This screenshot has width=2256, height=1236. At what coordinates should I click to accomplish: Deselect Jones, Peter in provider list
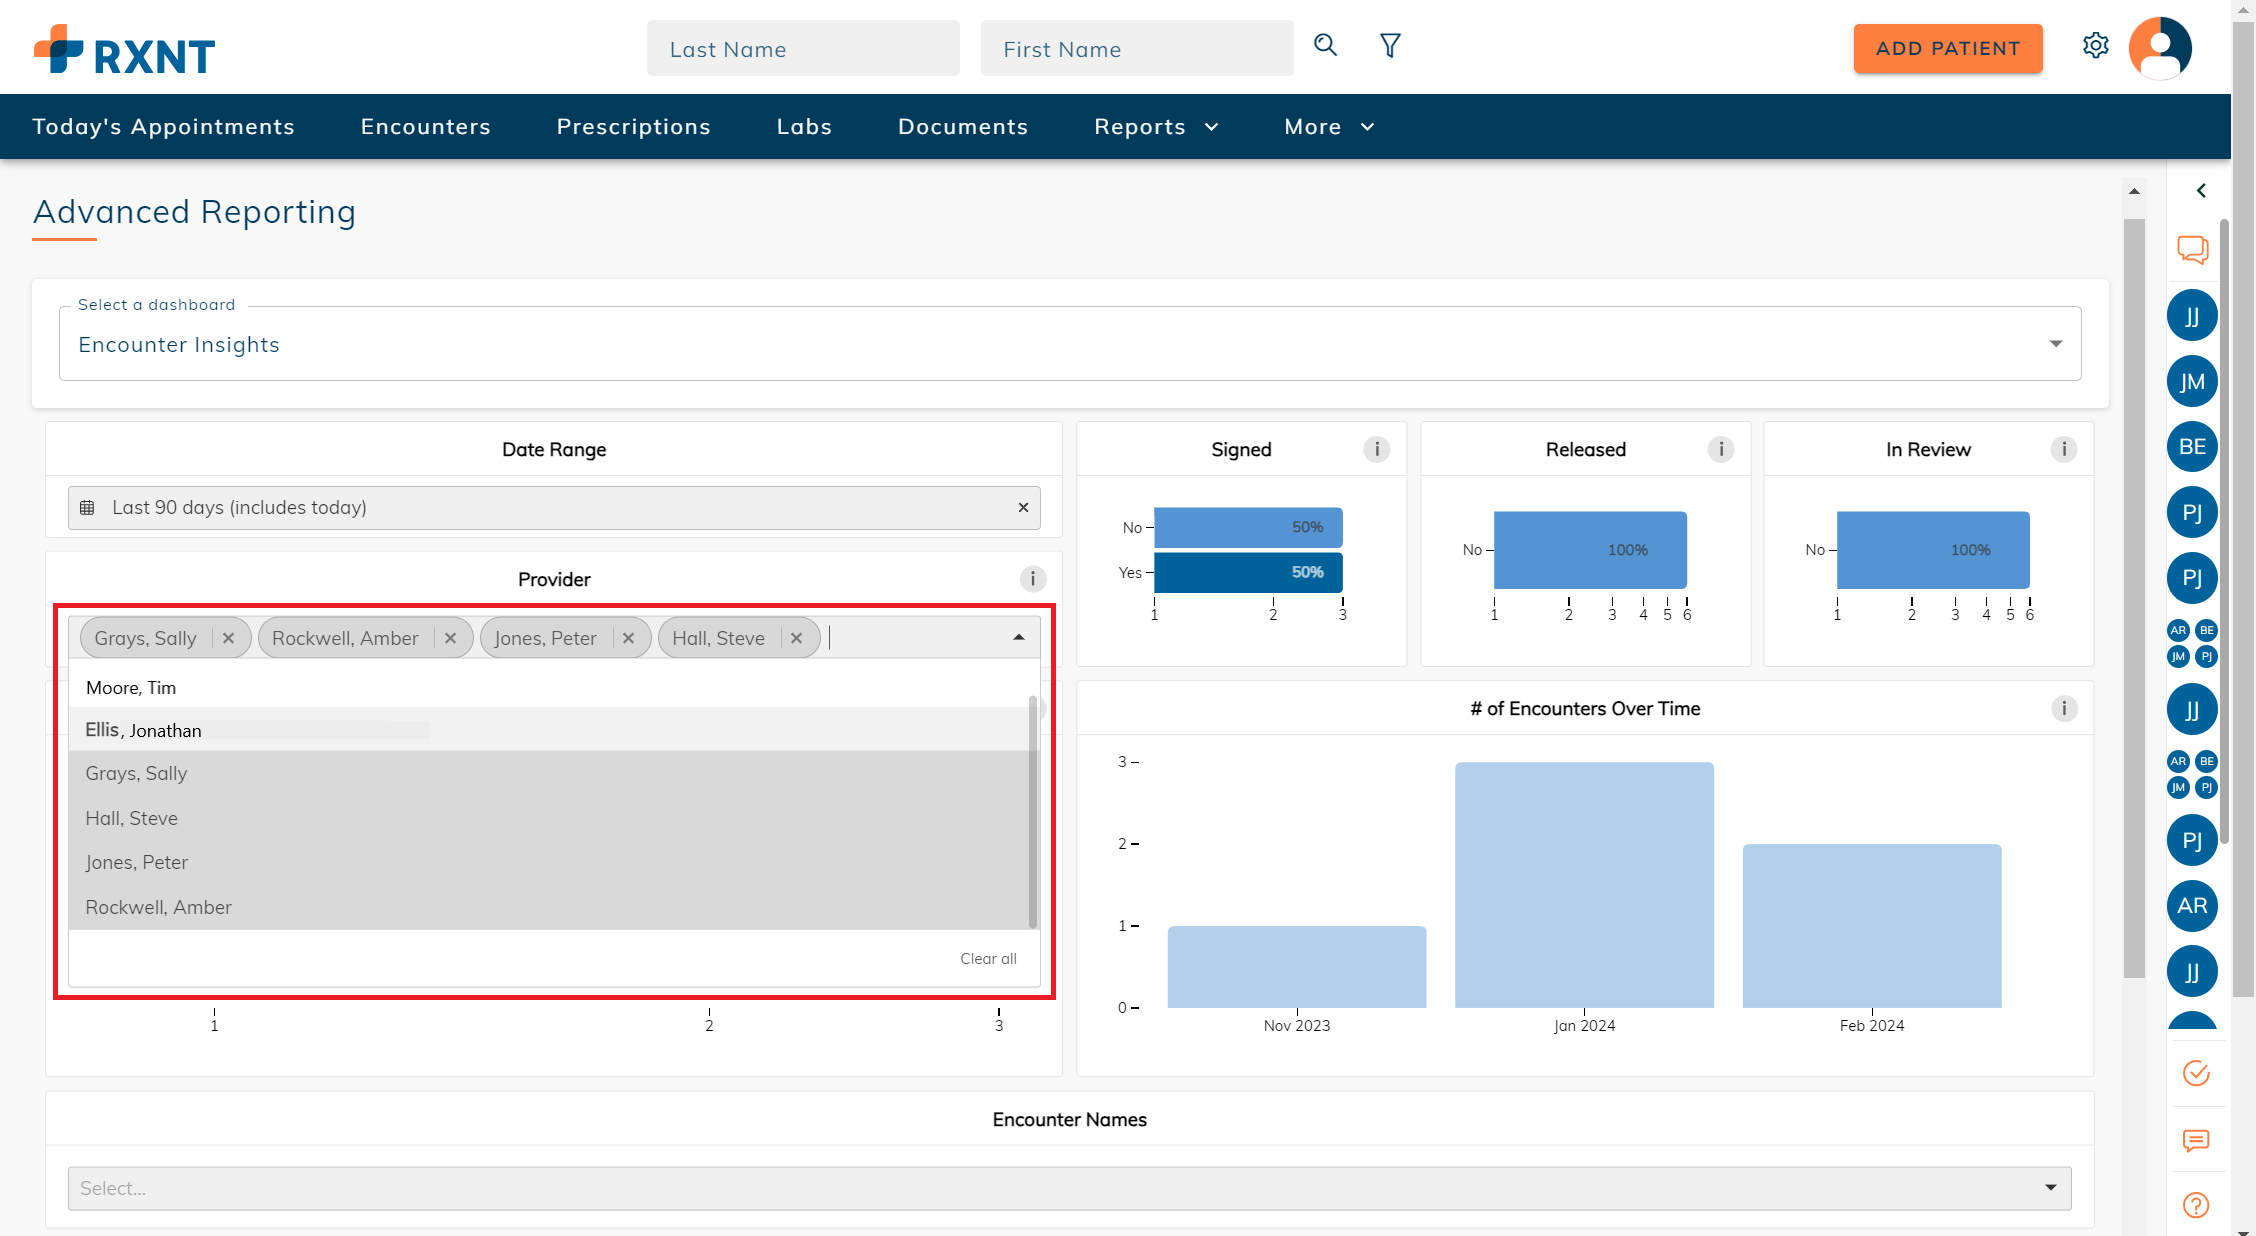(x=549, y=862)
